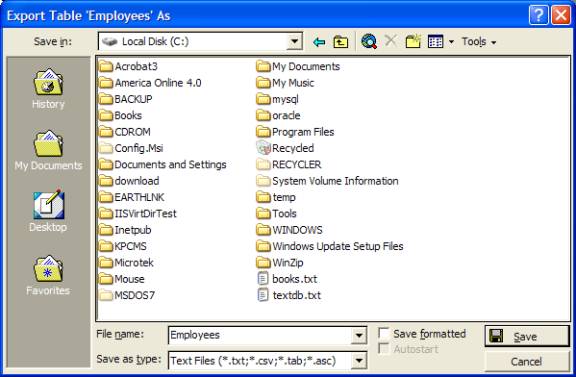Select the Windows Update Setup Files folder
Image resolution: width=576 pixels, height=377 pixels.
click(330, 247)
